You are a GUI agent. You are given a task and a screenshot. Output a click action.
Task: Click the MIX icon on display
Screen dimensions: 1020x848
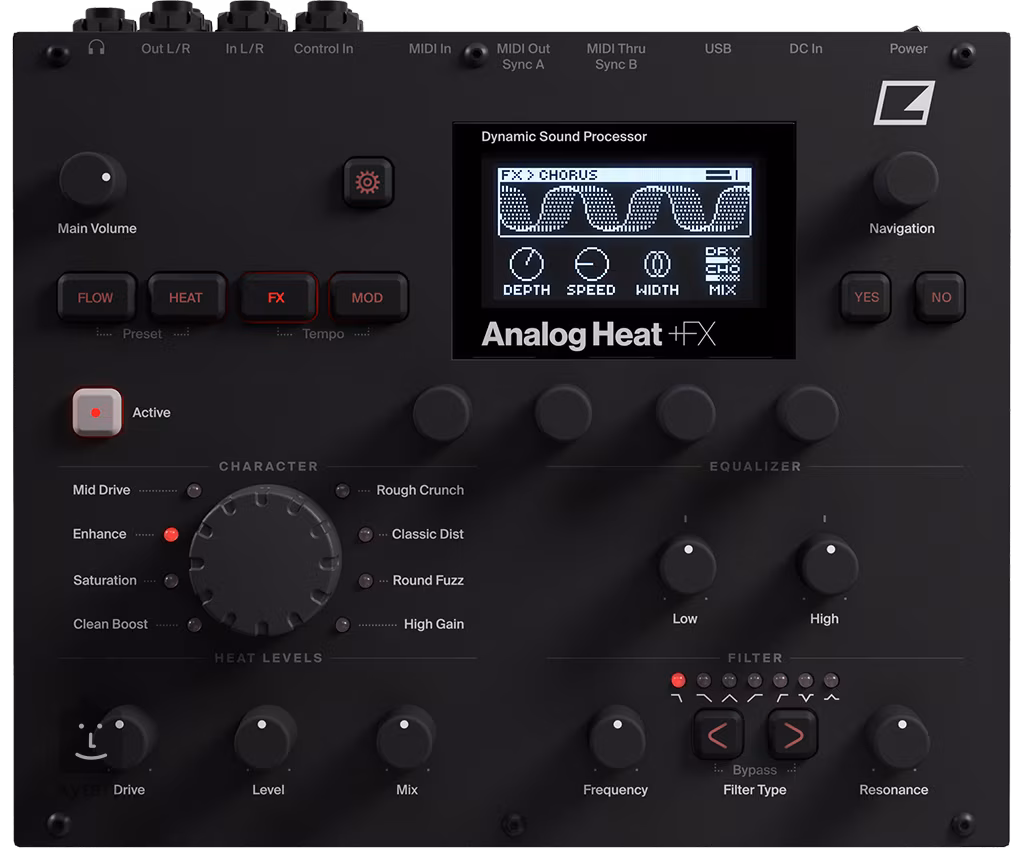tap(722, 264)
